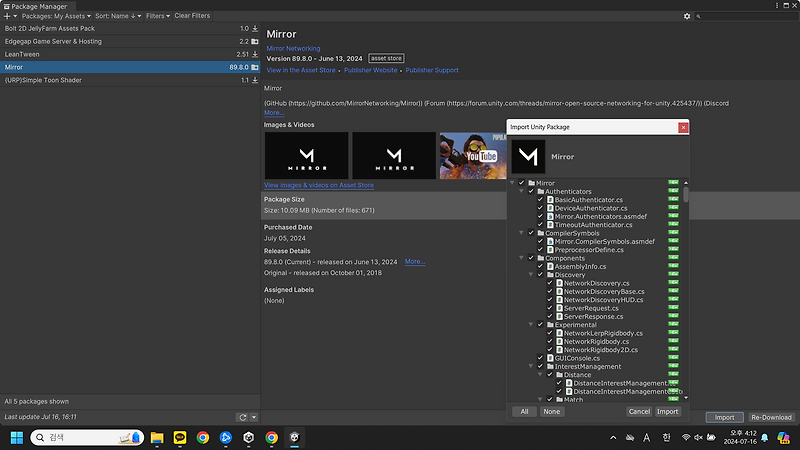Toggle the NetworkDiscoveryHUD.cs checkbox
Screen dimensions: 800x450
click(549, 299)
